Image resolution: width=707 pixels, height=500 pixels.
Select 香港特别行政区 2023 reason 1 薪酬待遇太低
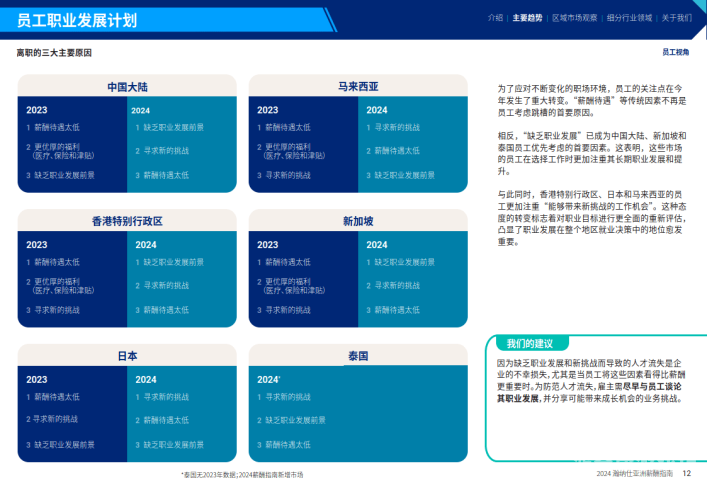[x=53, y=262]
